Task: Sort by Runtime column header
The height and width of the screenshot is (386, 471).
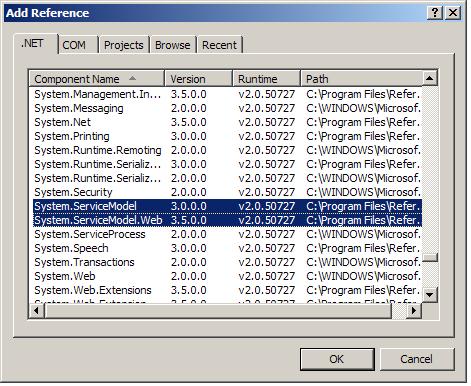Action: [266, 79]
